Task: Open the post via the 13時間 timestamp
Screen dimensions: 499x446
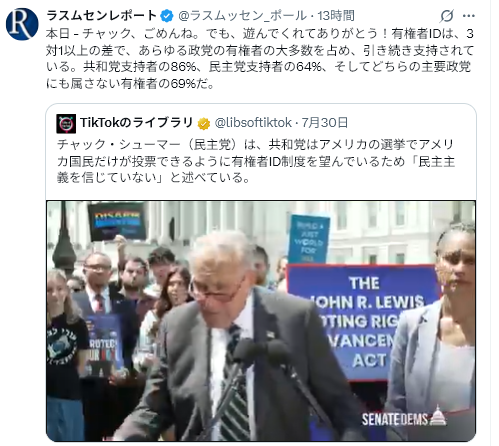Action: (x=336, y=16)
